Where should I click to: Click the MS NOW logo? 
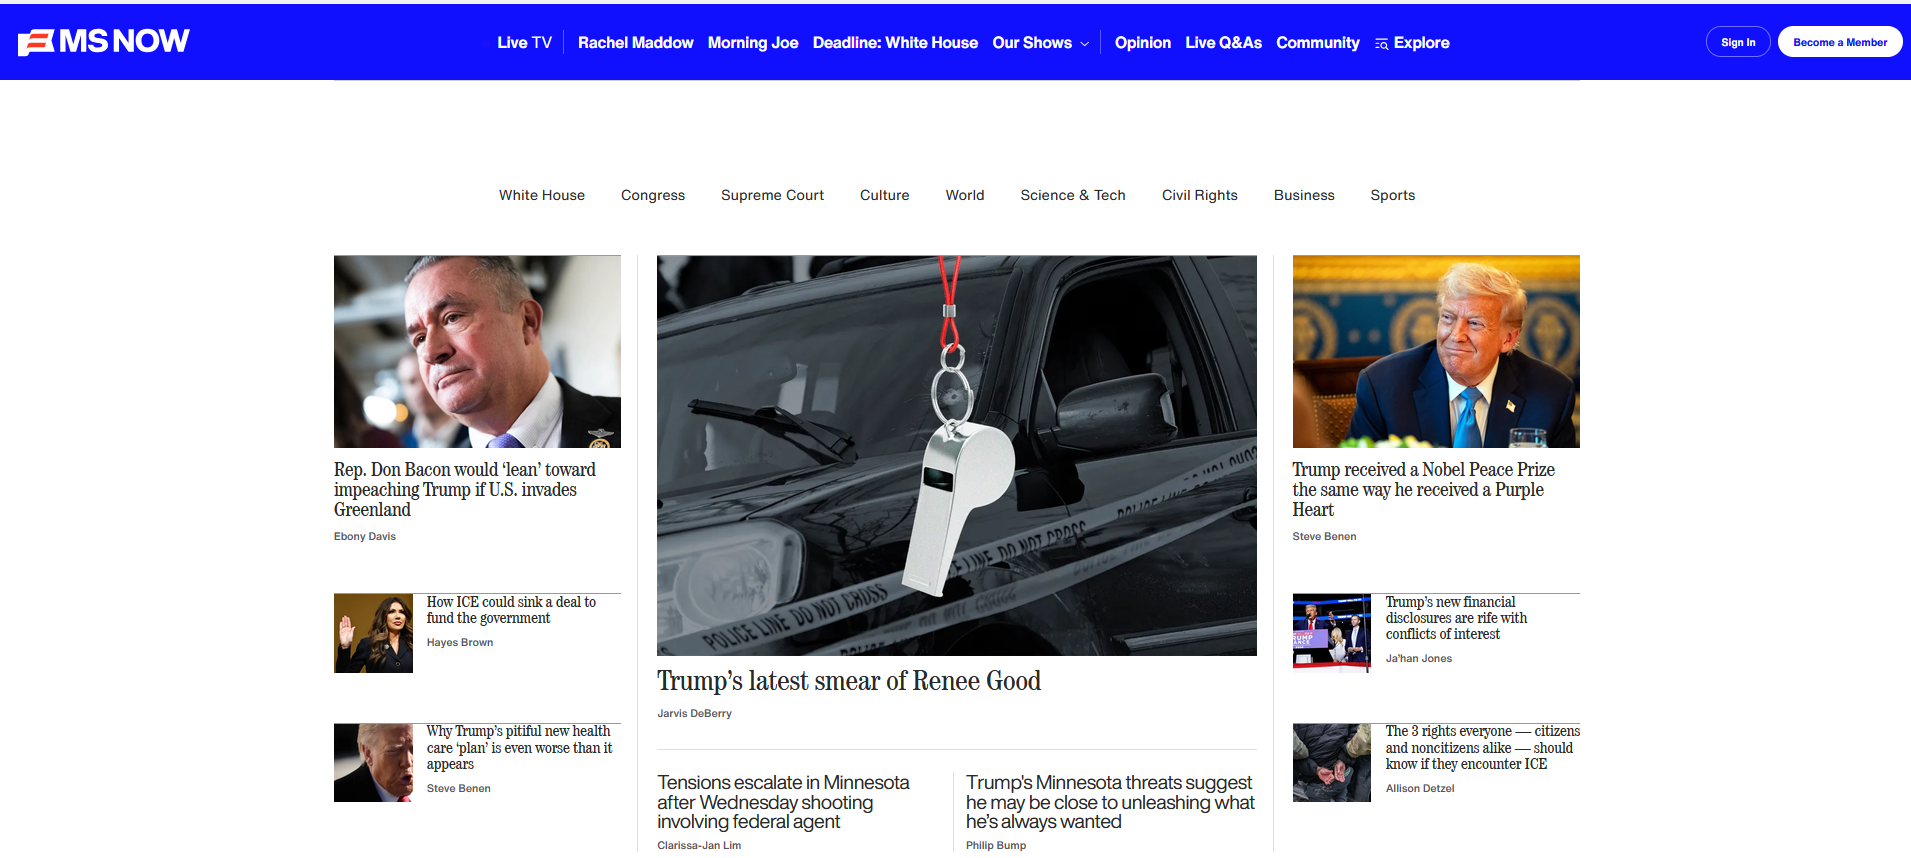click(104, 41)
